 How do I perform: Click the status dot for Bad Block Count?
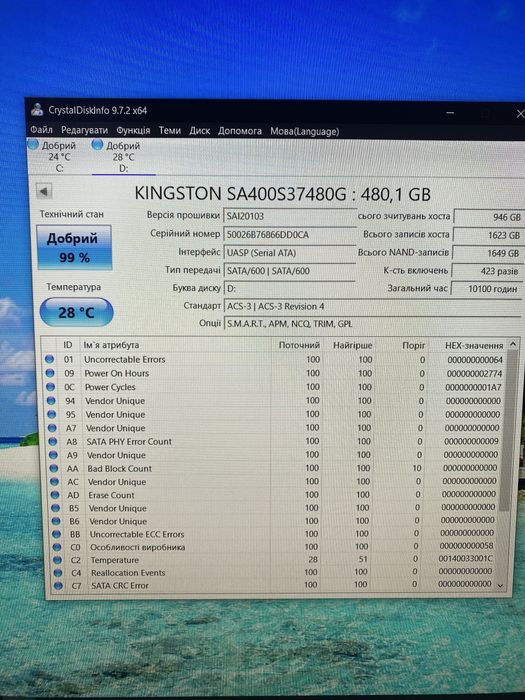click(x=54, y=468)
